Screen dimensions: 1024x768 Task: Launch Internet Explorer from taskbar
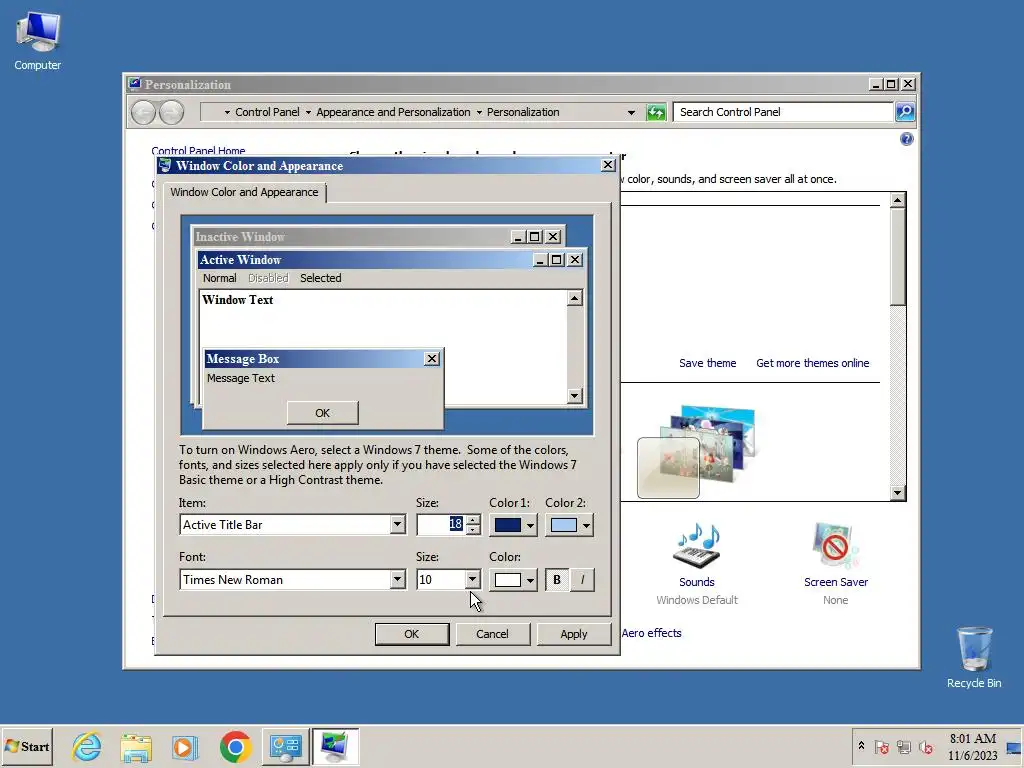coord(87,746)
